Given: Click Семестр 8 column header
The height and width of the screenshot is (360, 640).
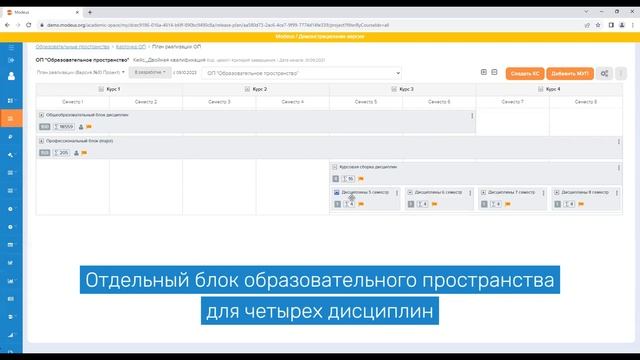Looking at the screenshot, I should click(586, 102).
